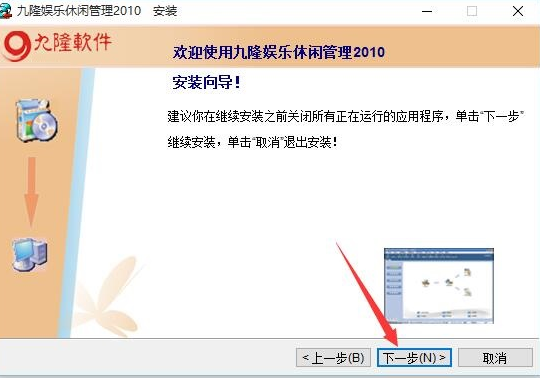Image resolution: width=540 pixels, height=380 pixels.
Task: Click the installer app icon in title bar
Action: [5, 11]
